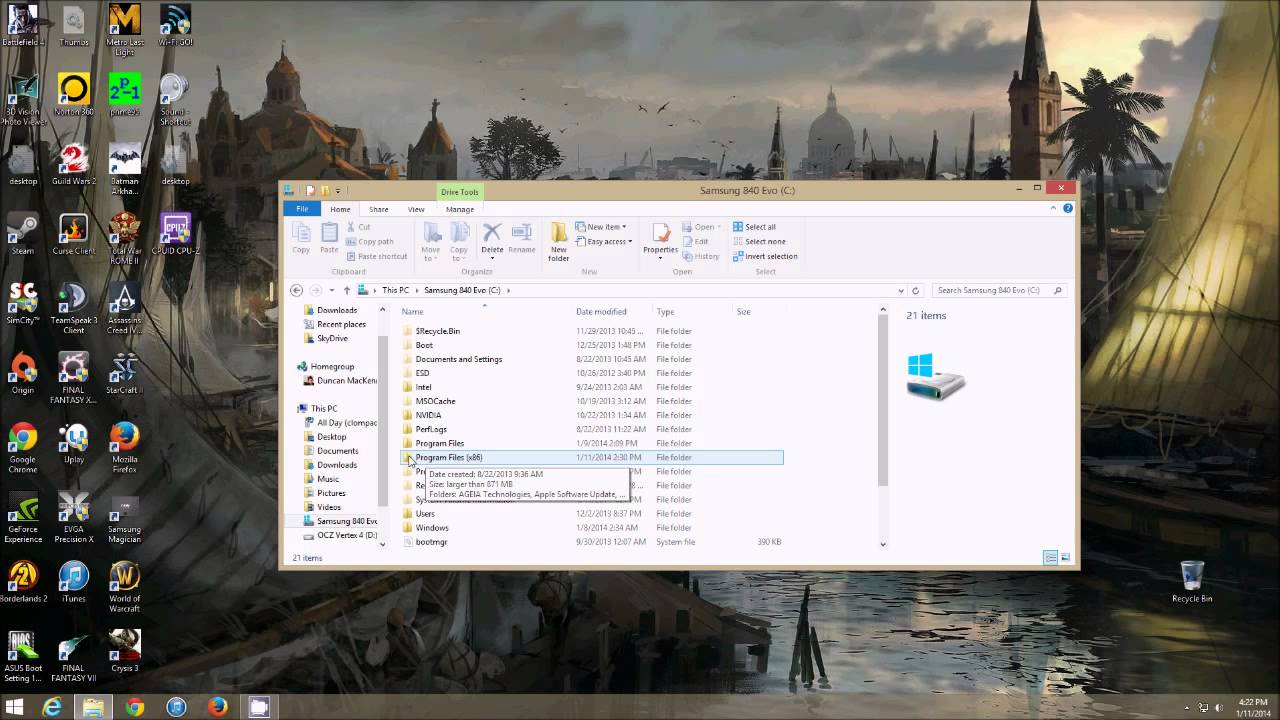The width and height of the screenshot is (1280, 720).
Task: Open TeamSpeak 3 Client desktop shortcut
Action: click(x=73, y=309)
